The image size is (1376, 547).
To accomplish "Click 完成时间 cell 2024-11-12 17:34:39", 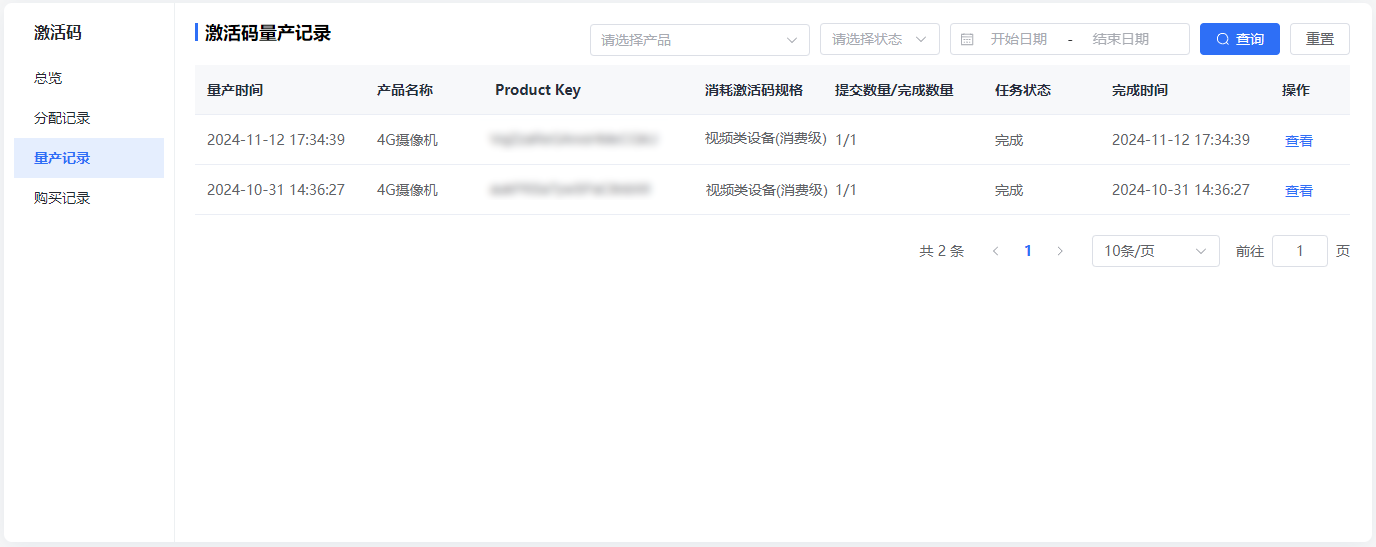I will click(x=1181, y=140).
